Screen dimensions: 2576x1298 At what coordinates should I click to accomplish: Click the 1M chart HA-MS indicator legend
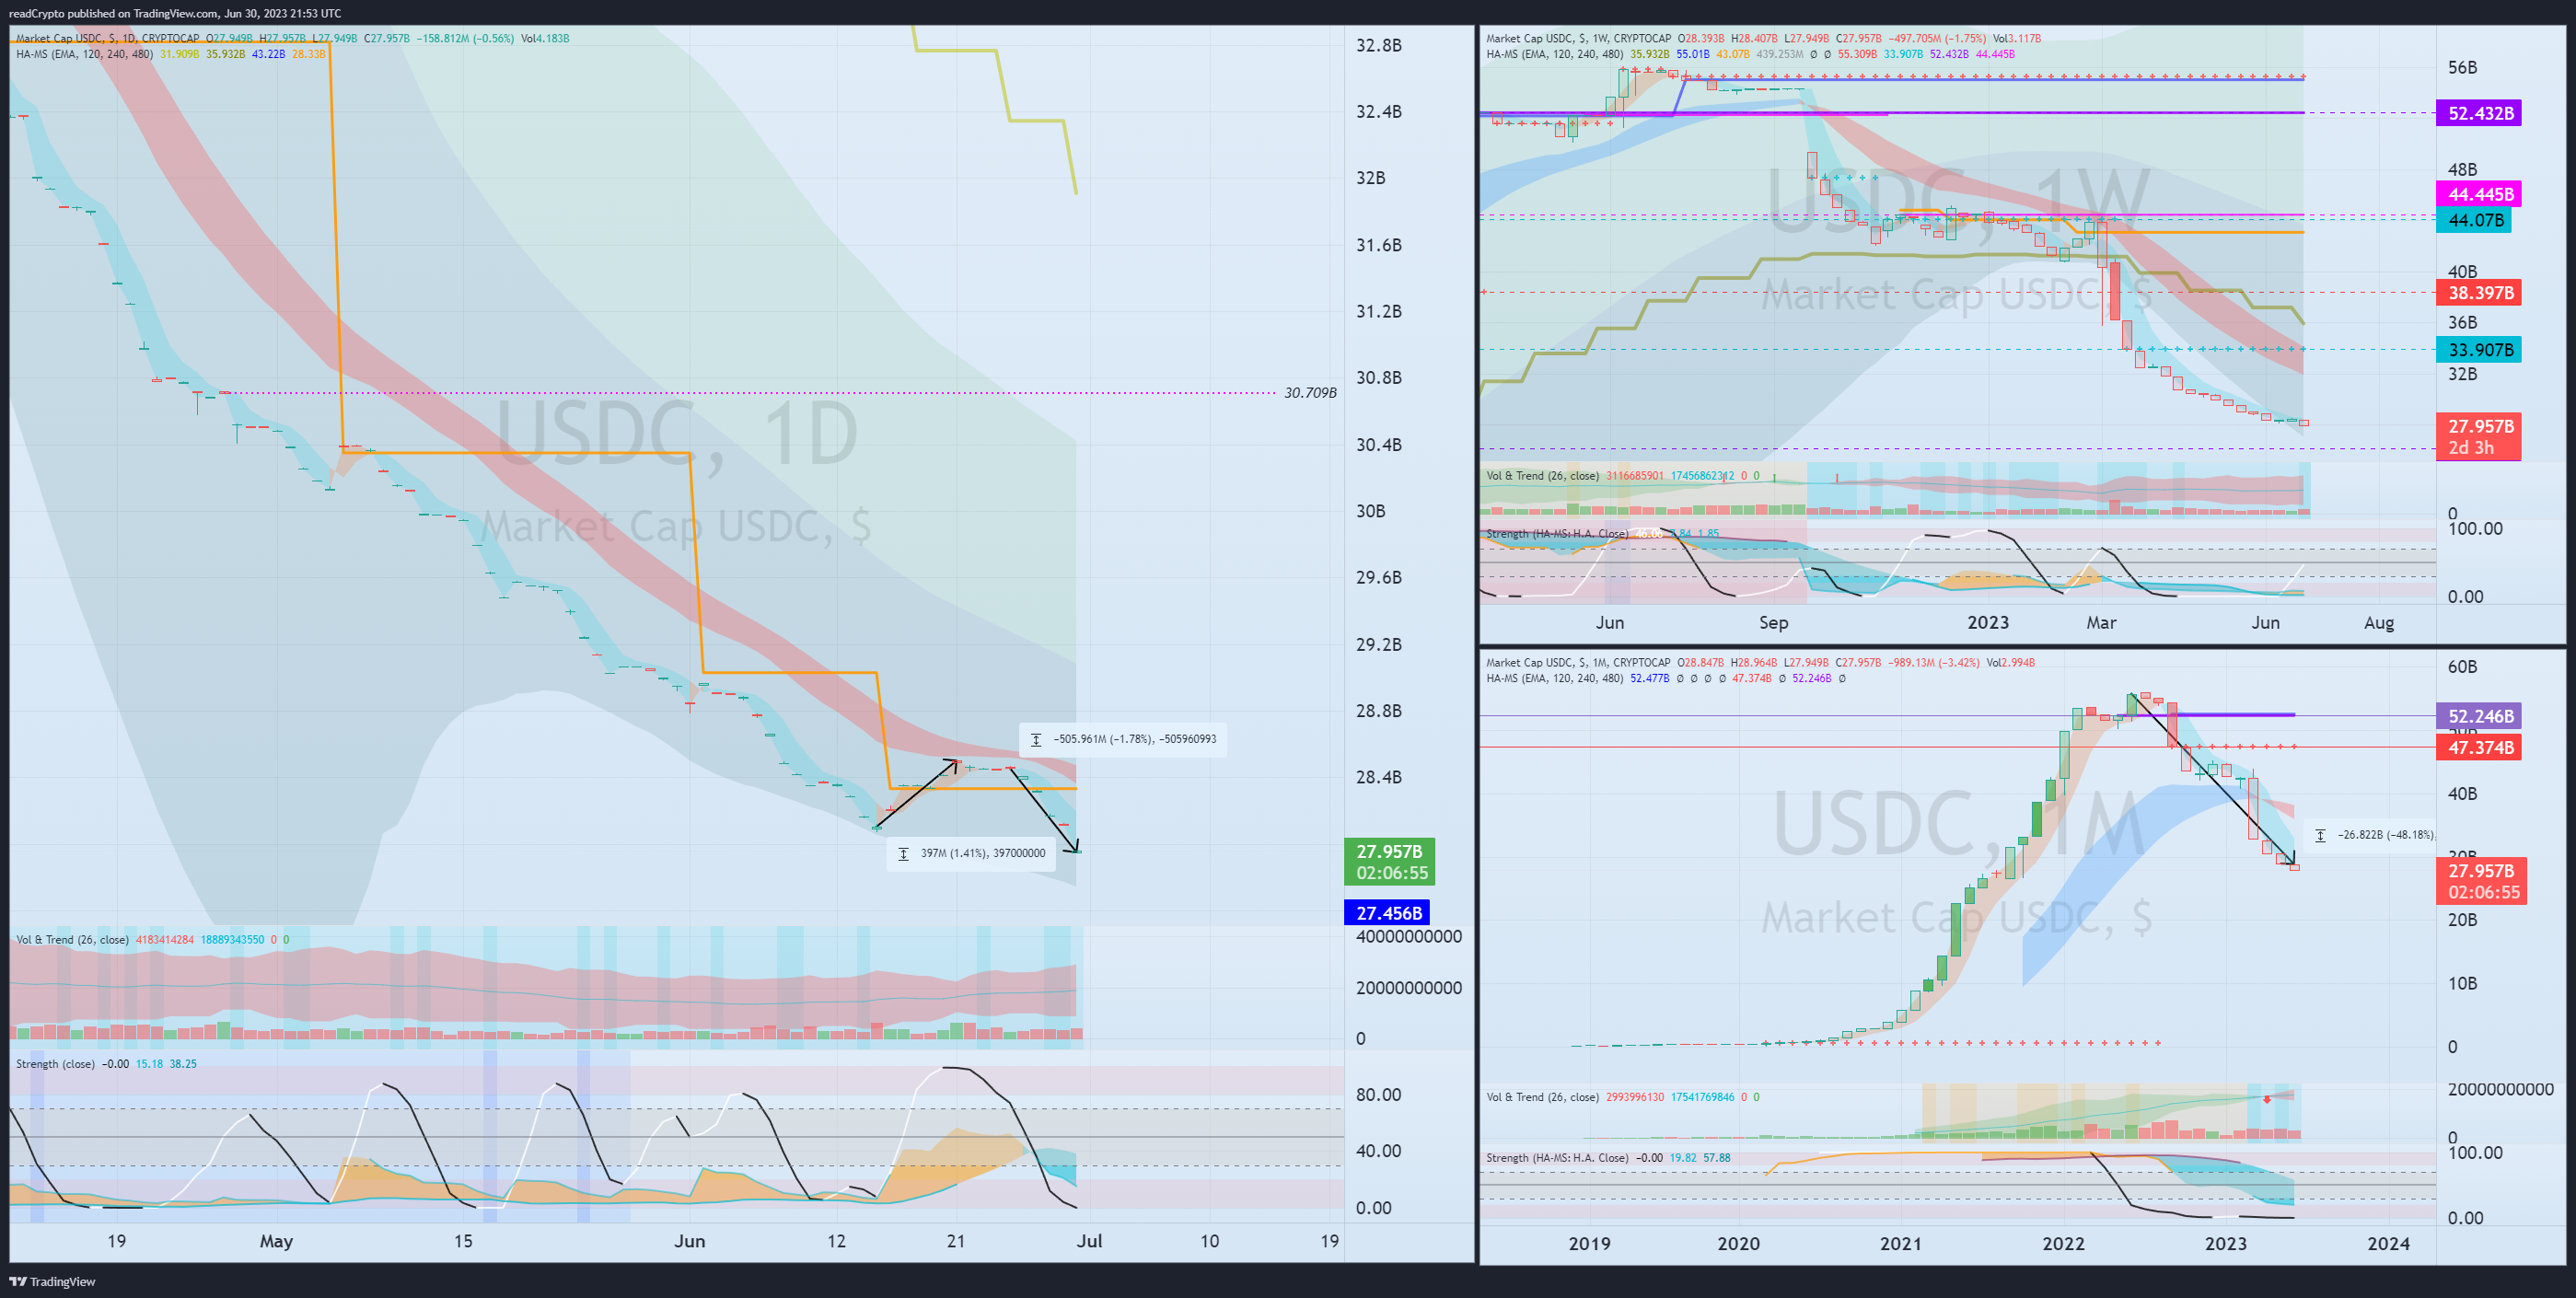1666,678
